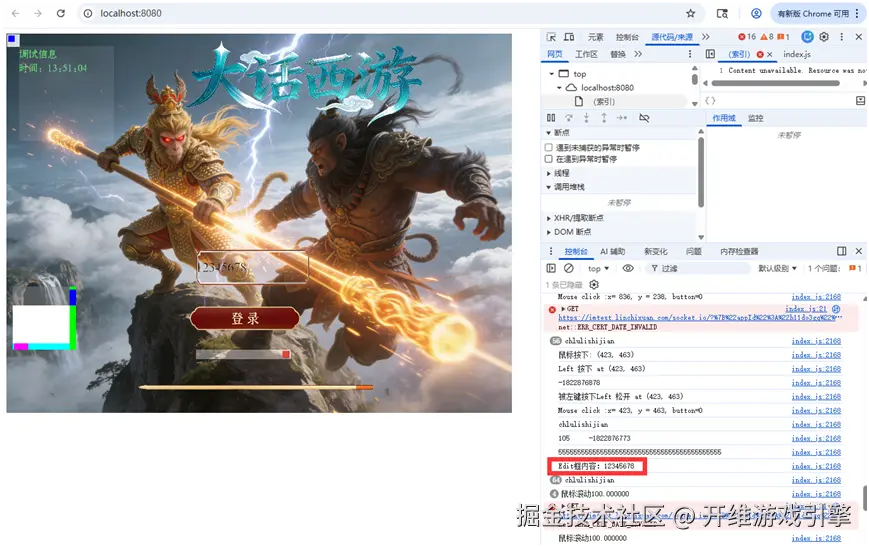The width and height of the screenshot is (869, 547).
Task: Click the sources panel three-dot more options
Action: pyautogui.click(x=690, y=54)
